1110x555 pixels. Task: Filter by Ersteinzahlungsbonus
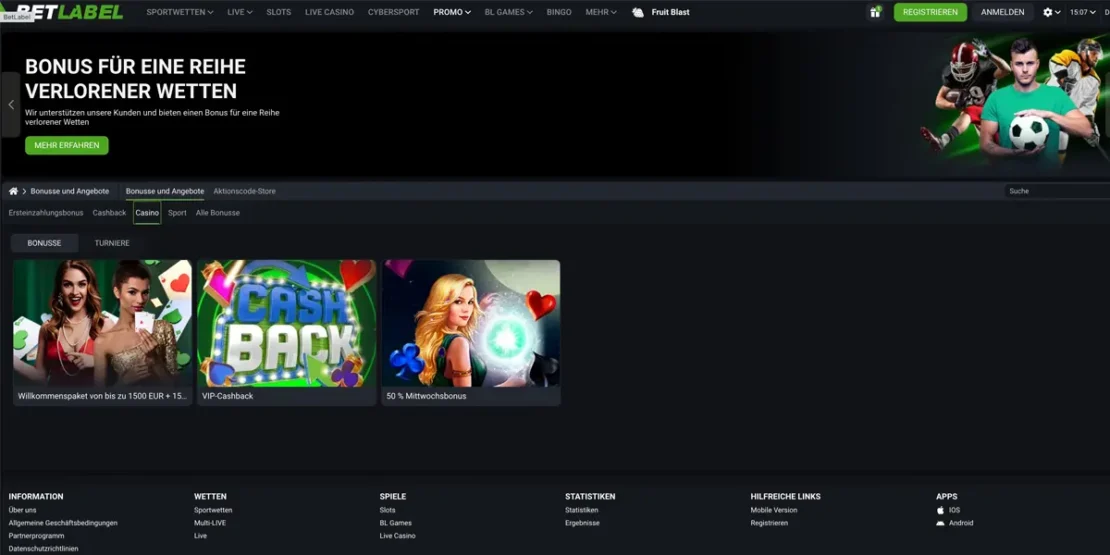(x=46, y=212)
